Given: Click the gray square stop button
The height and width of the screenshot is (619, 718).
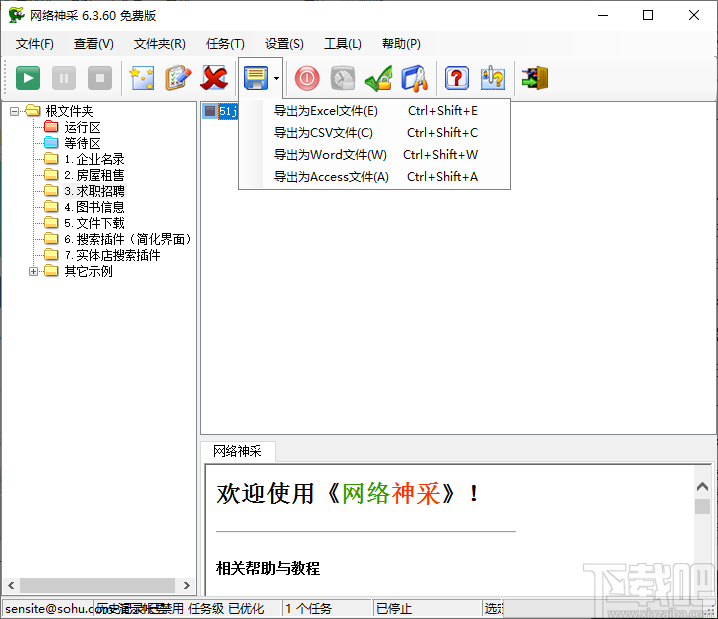Looking at the screenshot, I should click(x=100, y=78).
